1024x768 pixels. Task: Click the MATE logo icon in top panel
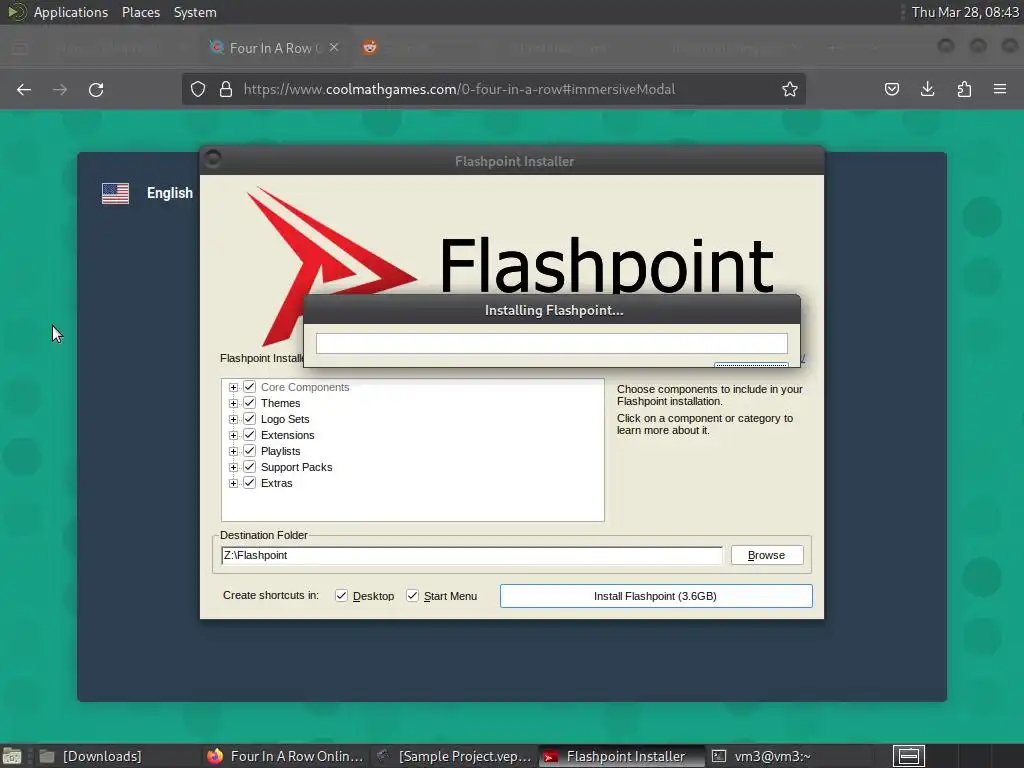16,12
